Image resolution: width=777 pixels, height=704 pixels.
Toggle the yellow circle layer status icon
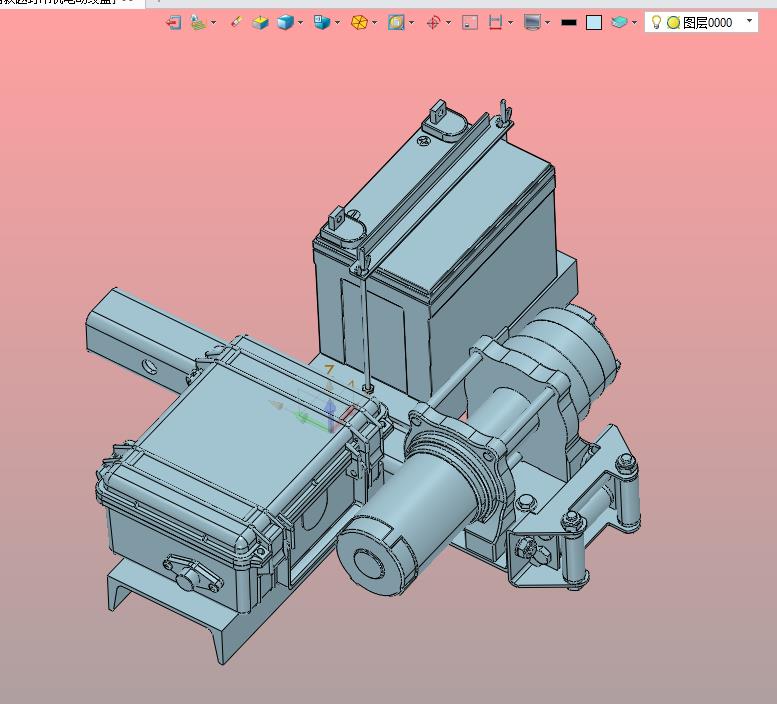point(673,22)
